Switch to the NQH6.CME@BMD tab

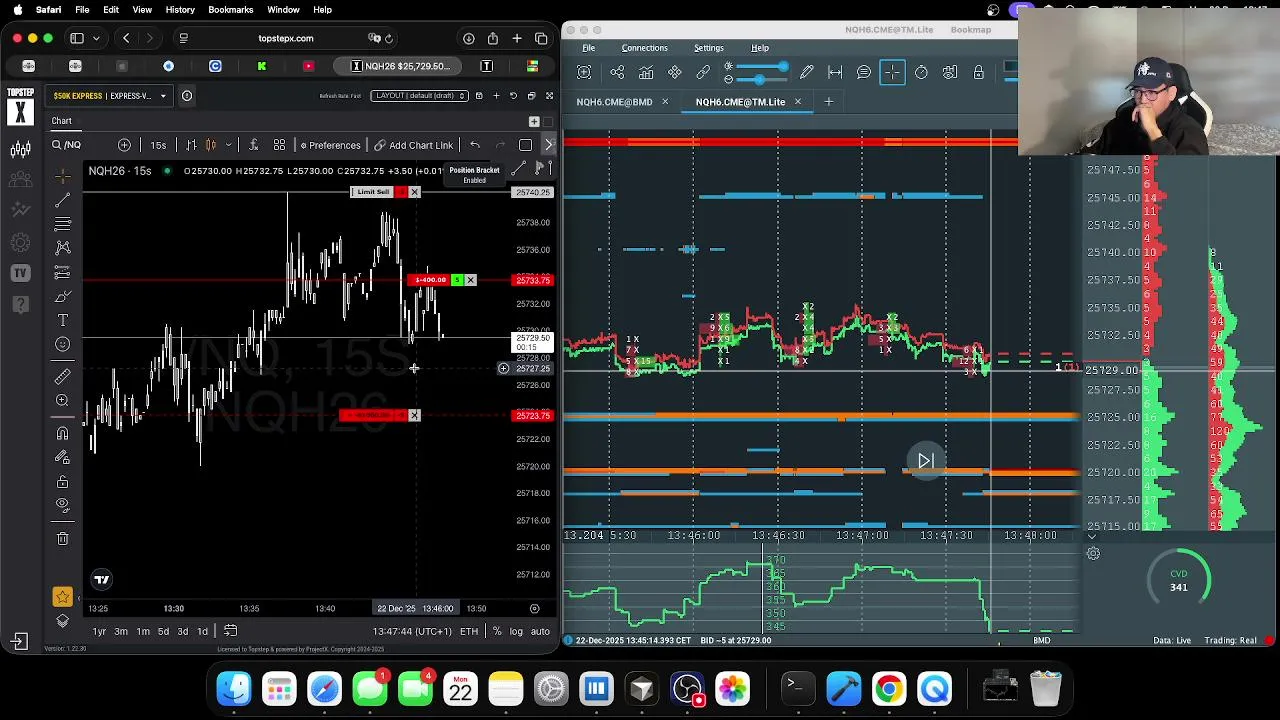tap(614, 102)
